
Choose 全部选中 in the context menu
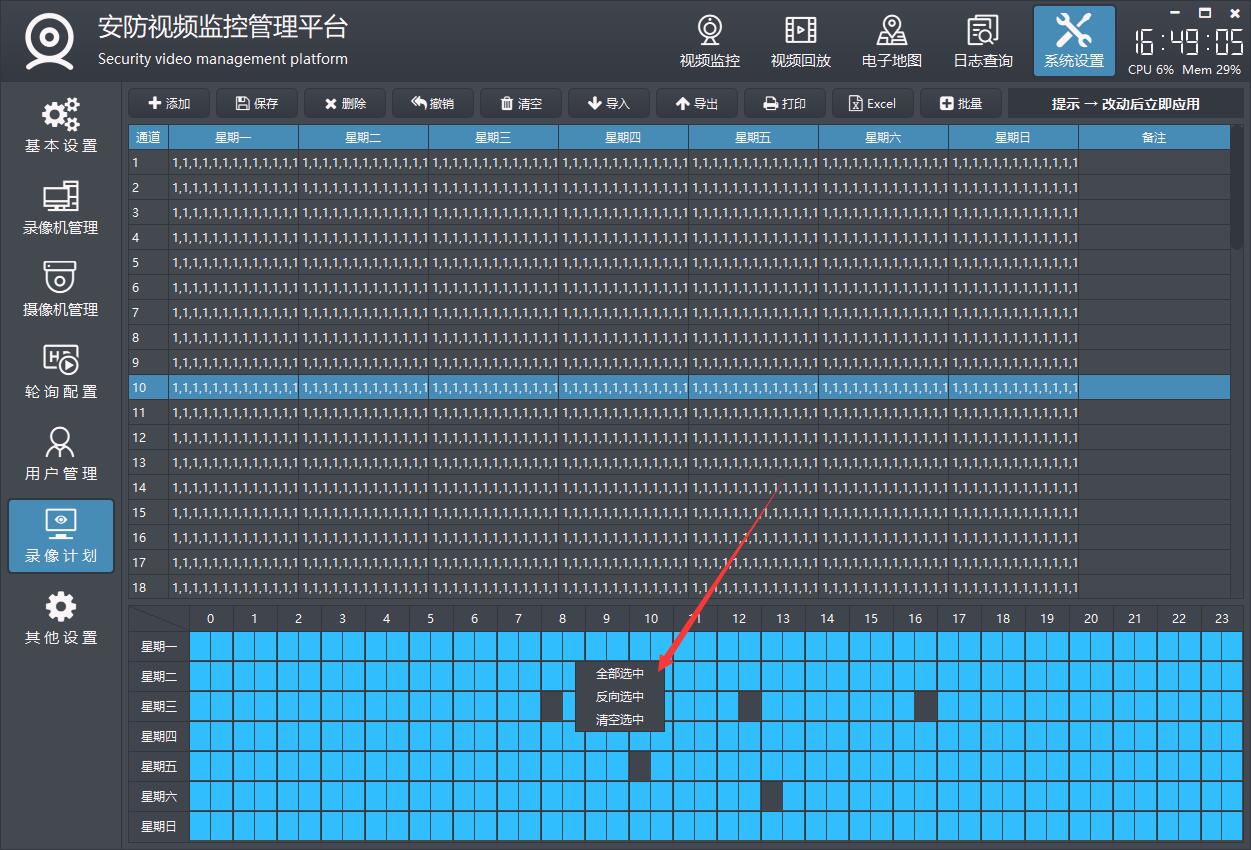[x=620, y=674]
